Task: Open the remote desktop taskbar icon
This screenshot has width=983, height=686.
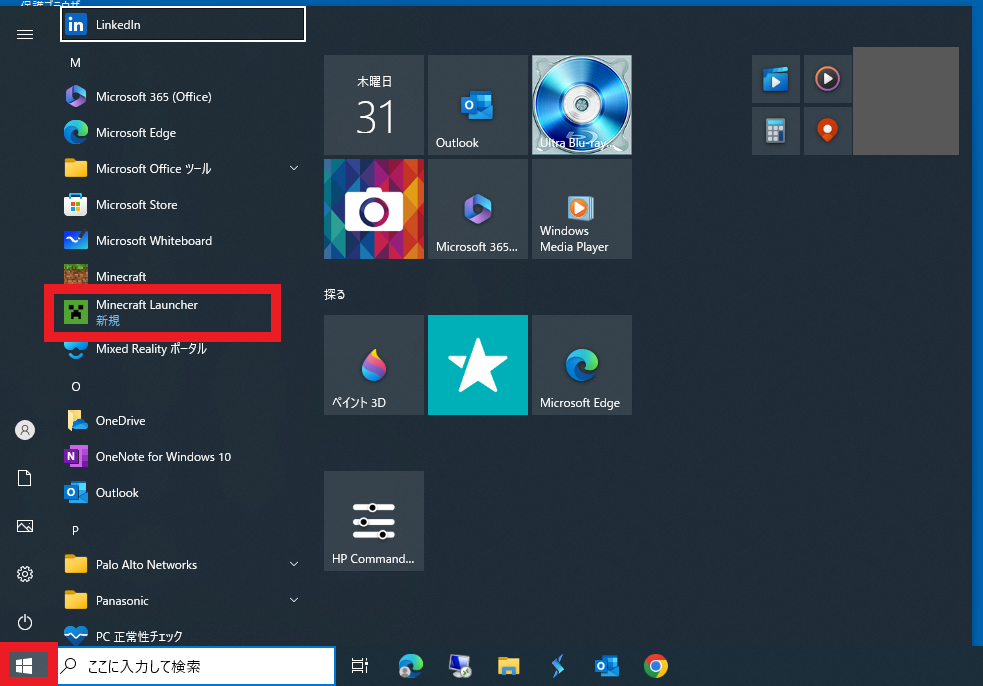Action: point(460,666)
